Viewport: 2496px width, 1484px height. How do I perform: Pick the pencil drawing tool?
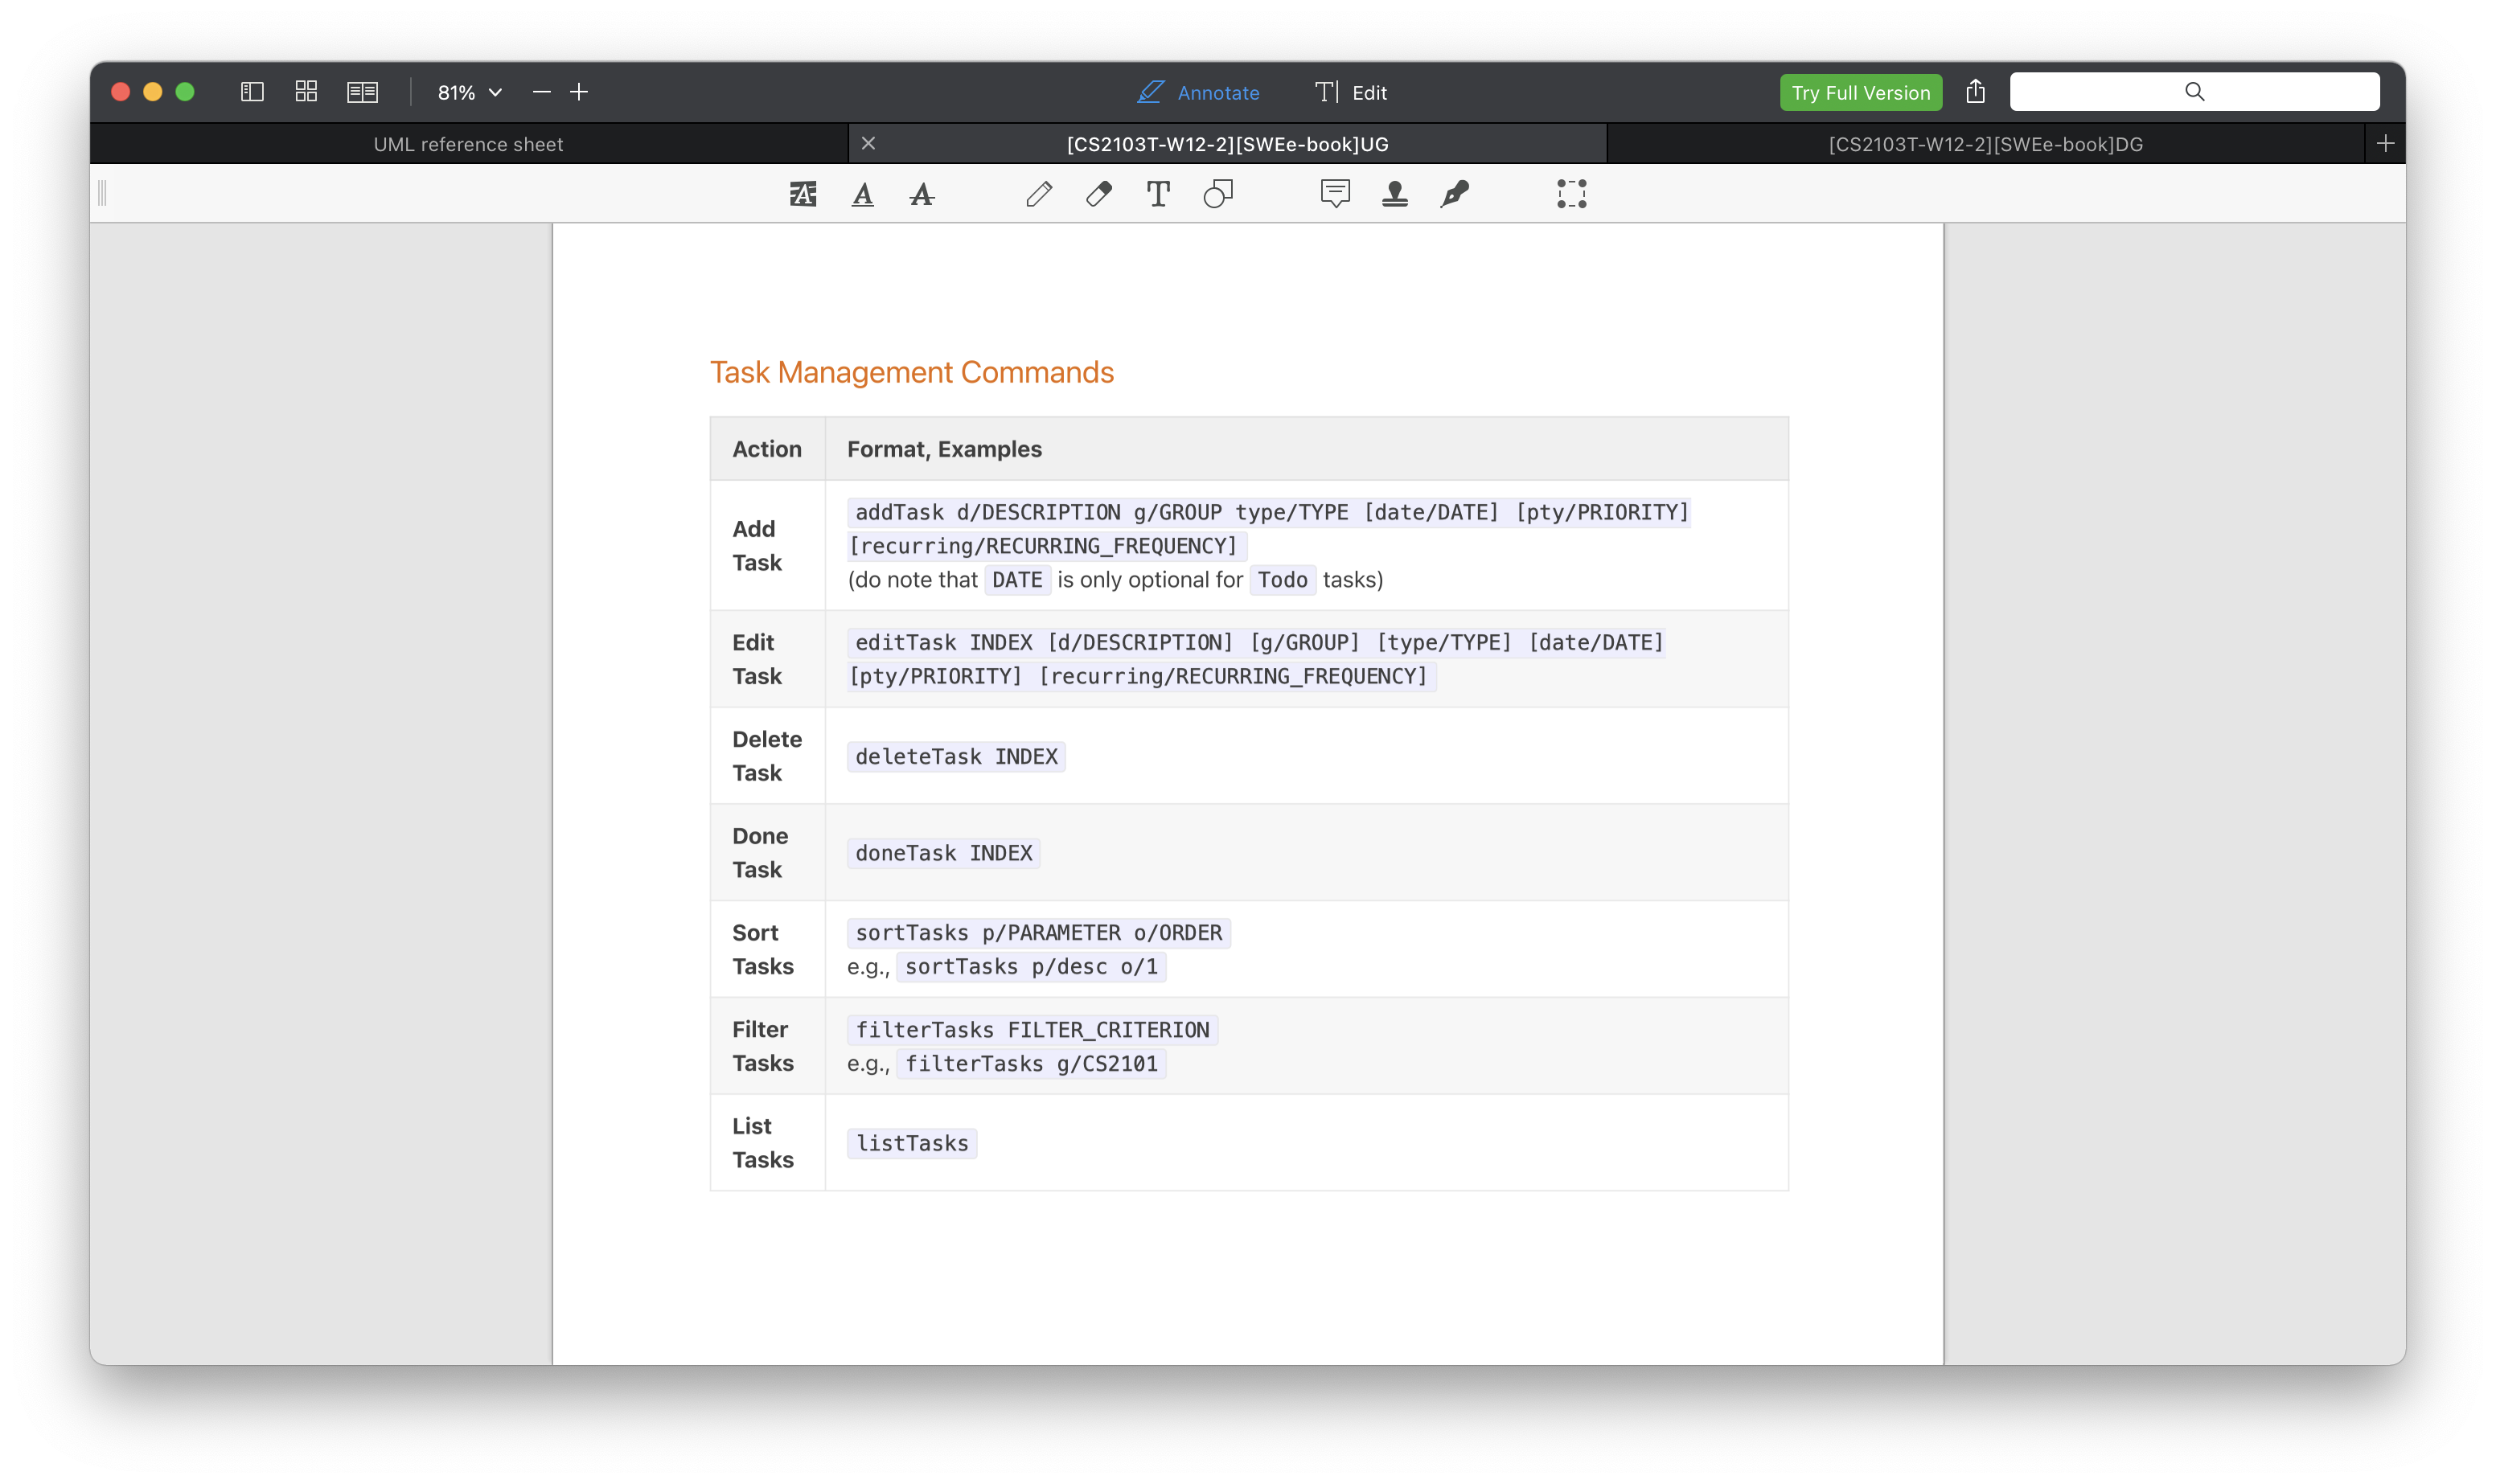(1039, 194)
